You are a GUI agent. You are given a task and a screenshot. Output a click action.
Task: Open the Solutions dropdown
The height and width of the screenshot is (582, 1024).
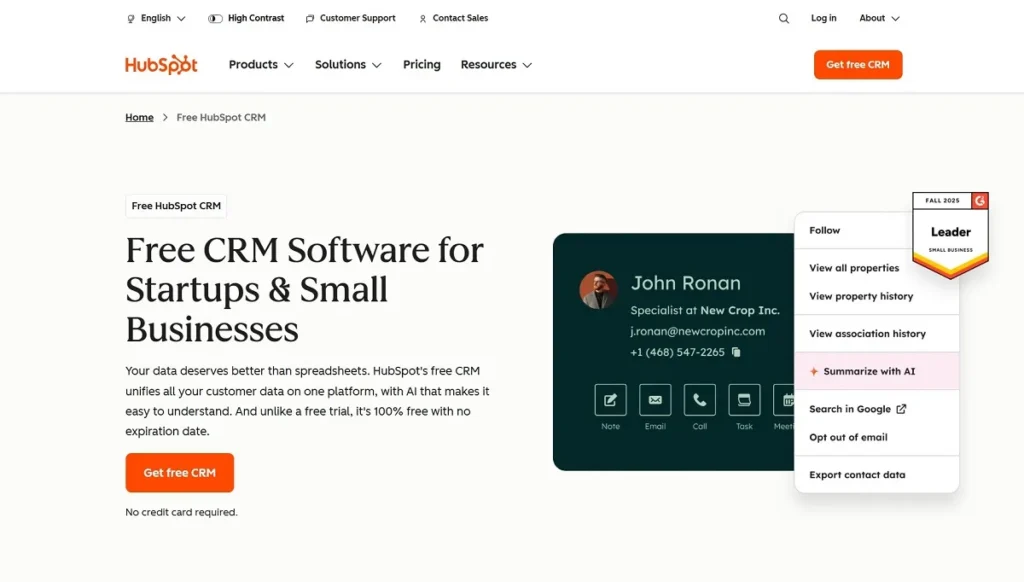[347, 64]
